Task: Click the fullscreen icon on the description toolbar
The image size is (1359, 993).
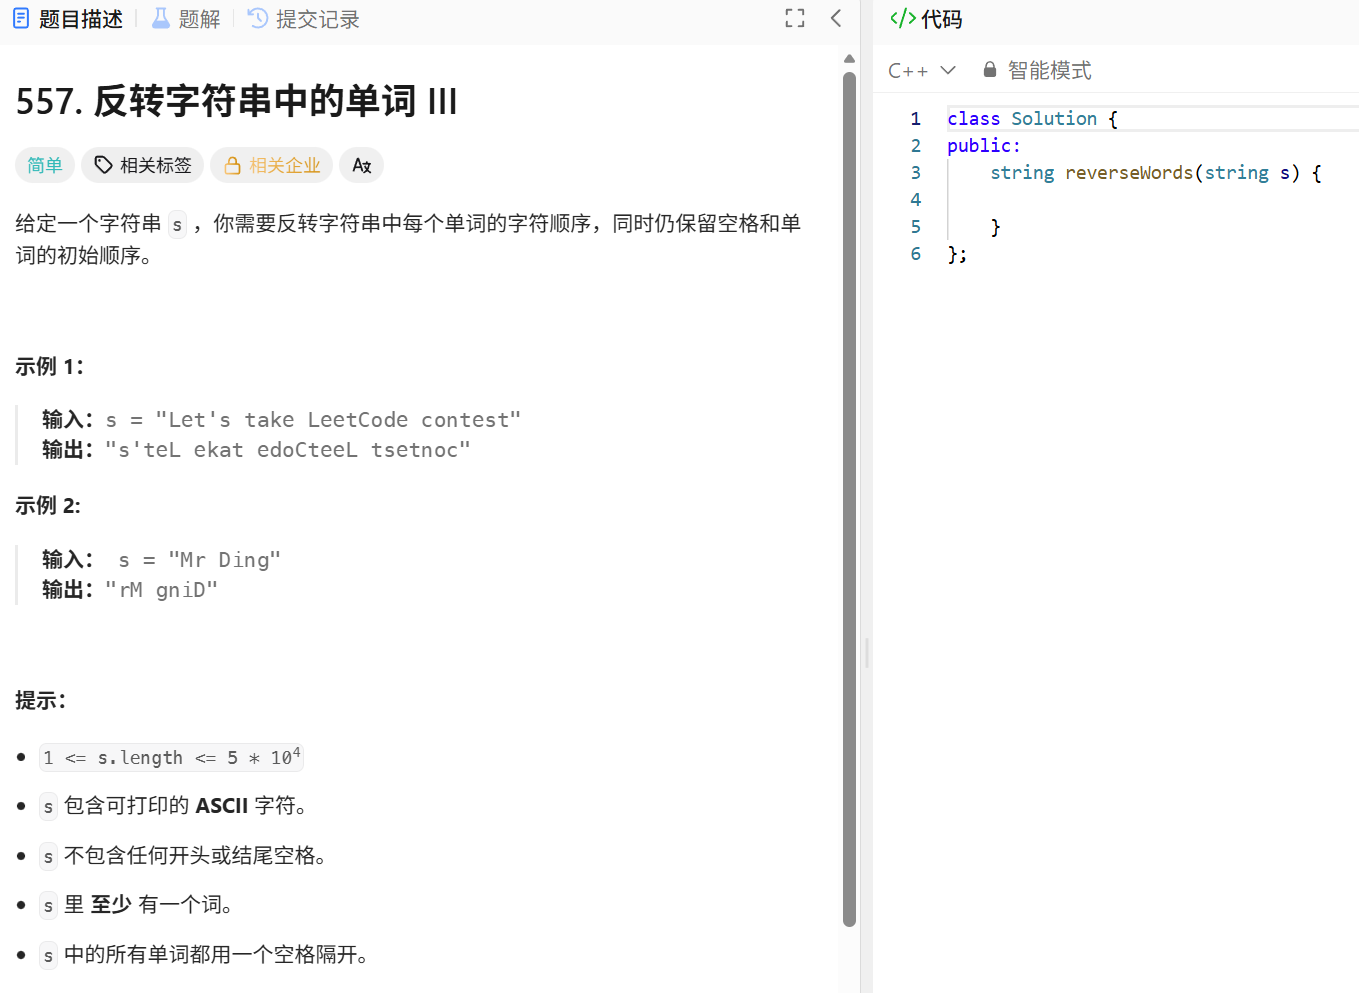Action: coord(794,17)
